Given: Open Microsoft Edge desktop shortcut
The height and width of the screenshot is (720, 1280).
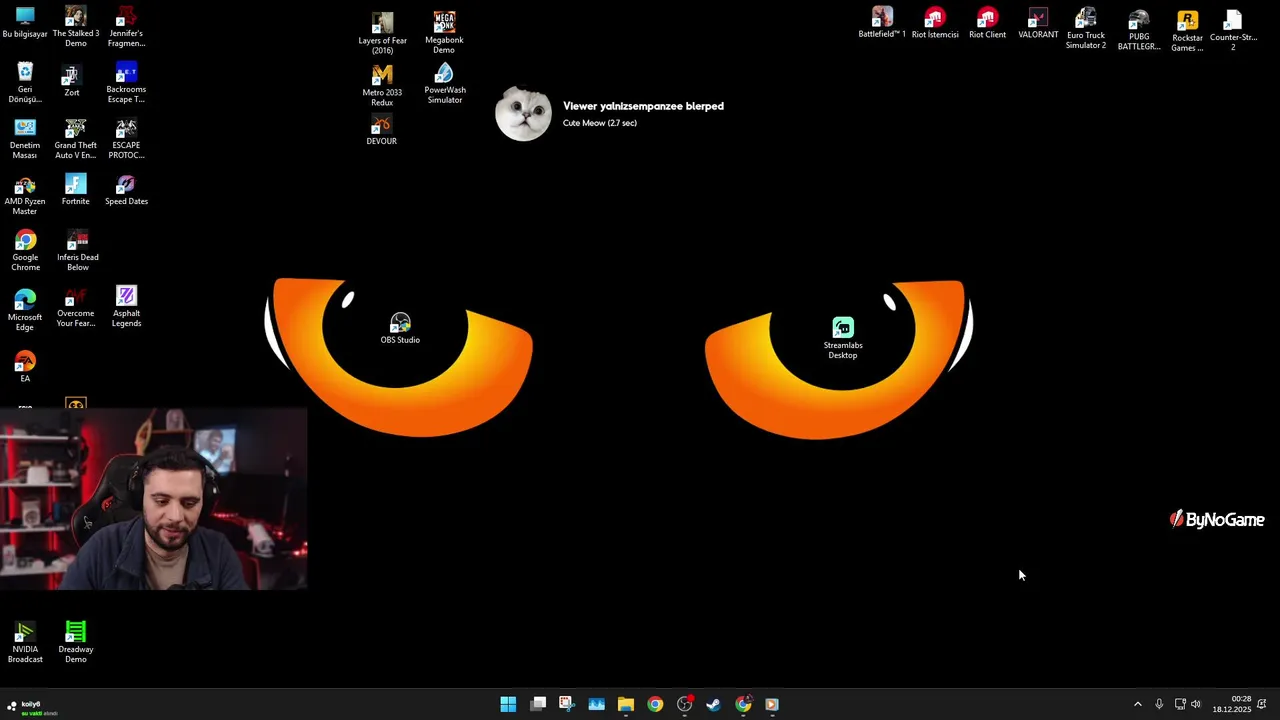Looking at the screenshot, I should click(25, 310).
